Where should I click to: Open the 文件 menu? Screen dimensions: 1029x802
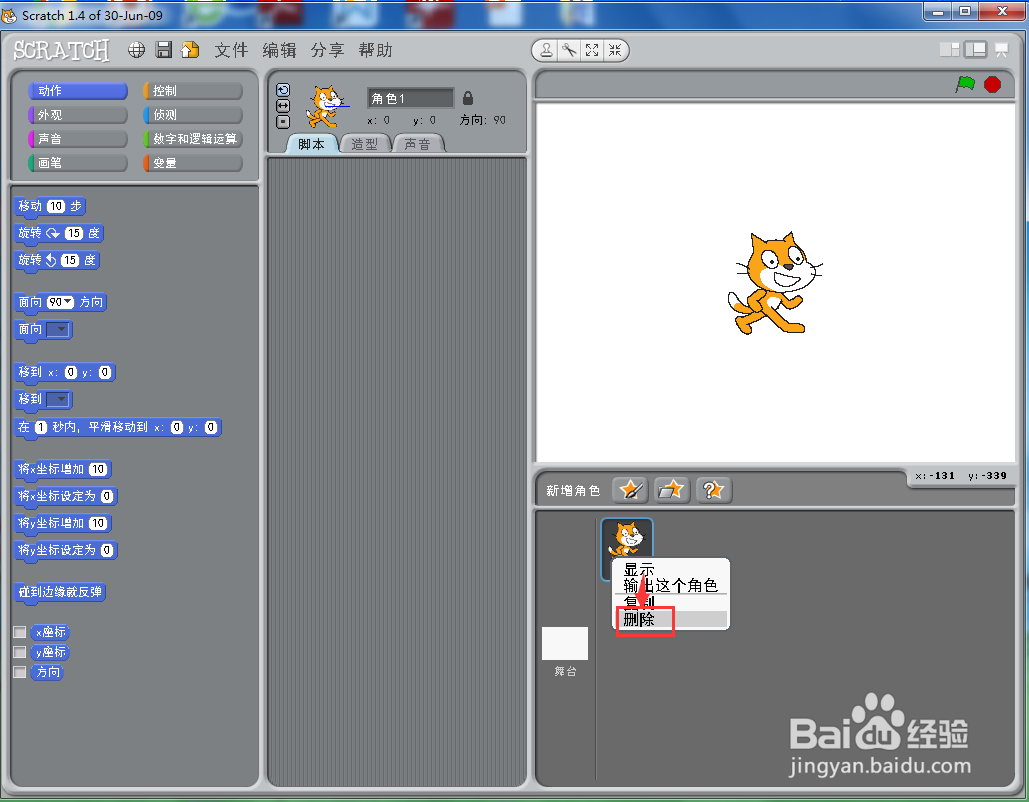pyautogui.click(x=231, y=50)
